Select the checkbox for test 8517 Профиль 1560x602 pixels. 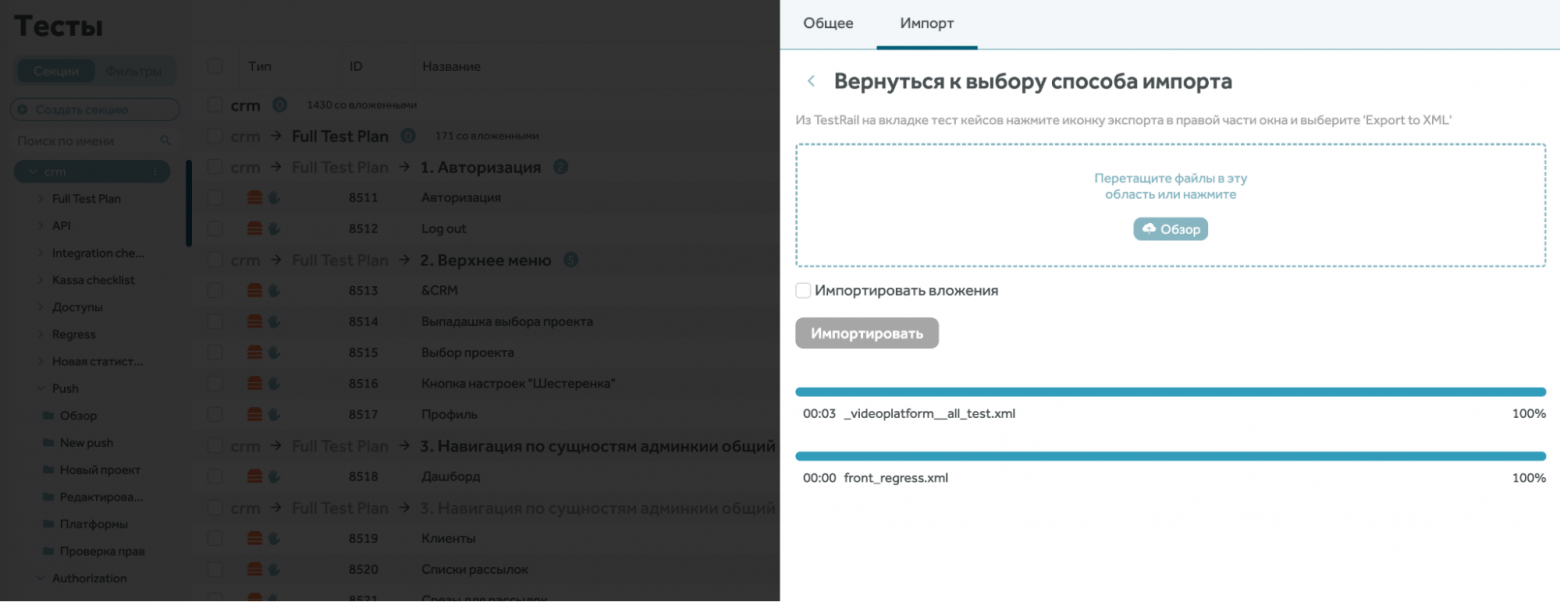(x=215, y=415)
